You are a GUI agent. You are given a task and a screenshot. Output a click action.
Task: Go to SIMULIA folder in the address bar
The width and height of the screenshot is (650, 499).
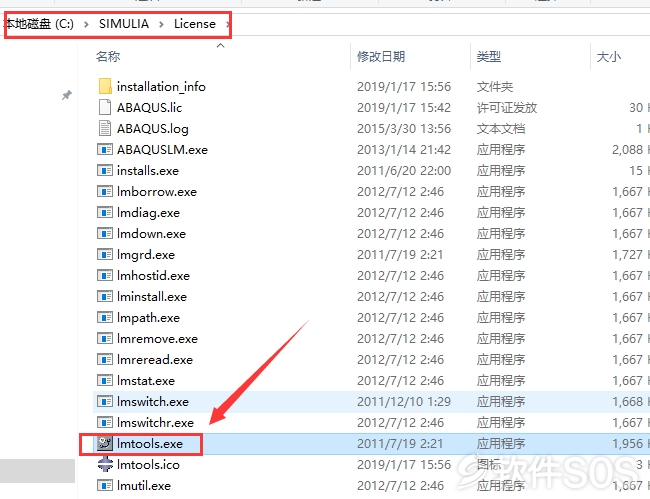(124, 24)
